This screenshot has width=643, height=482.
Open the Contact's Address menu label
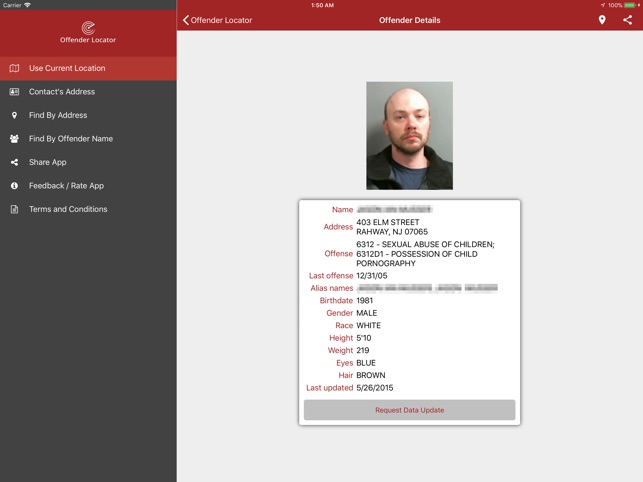pyautogui.click(x=62, y=92)
